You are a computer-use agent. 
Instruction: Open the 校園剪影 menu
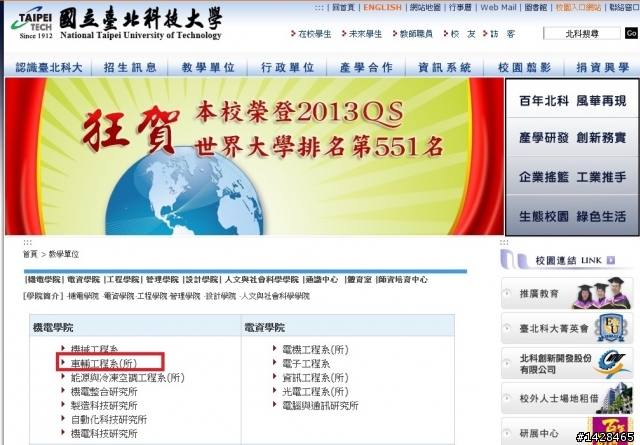[x=524, y=67]
